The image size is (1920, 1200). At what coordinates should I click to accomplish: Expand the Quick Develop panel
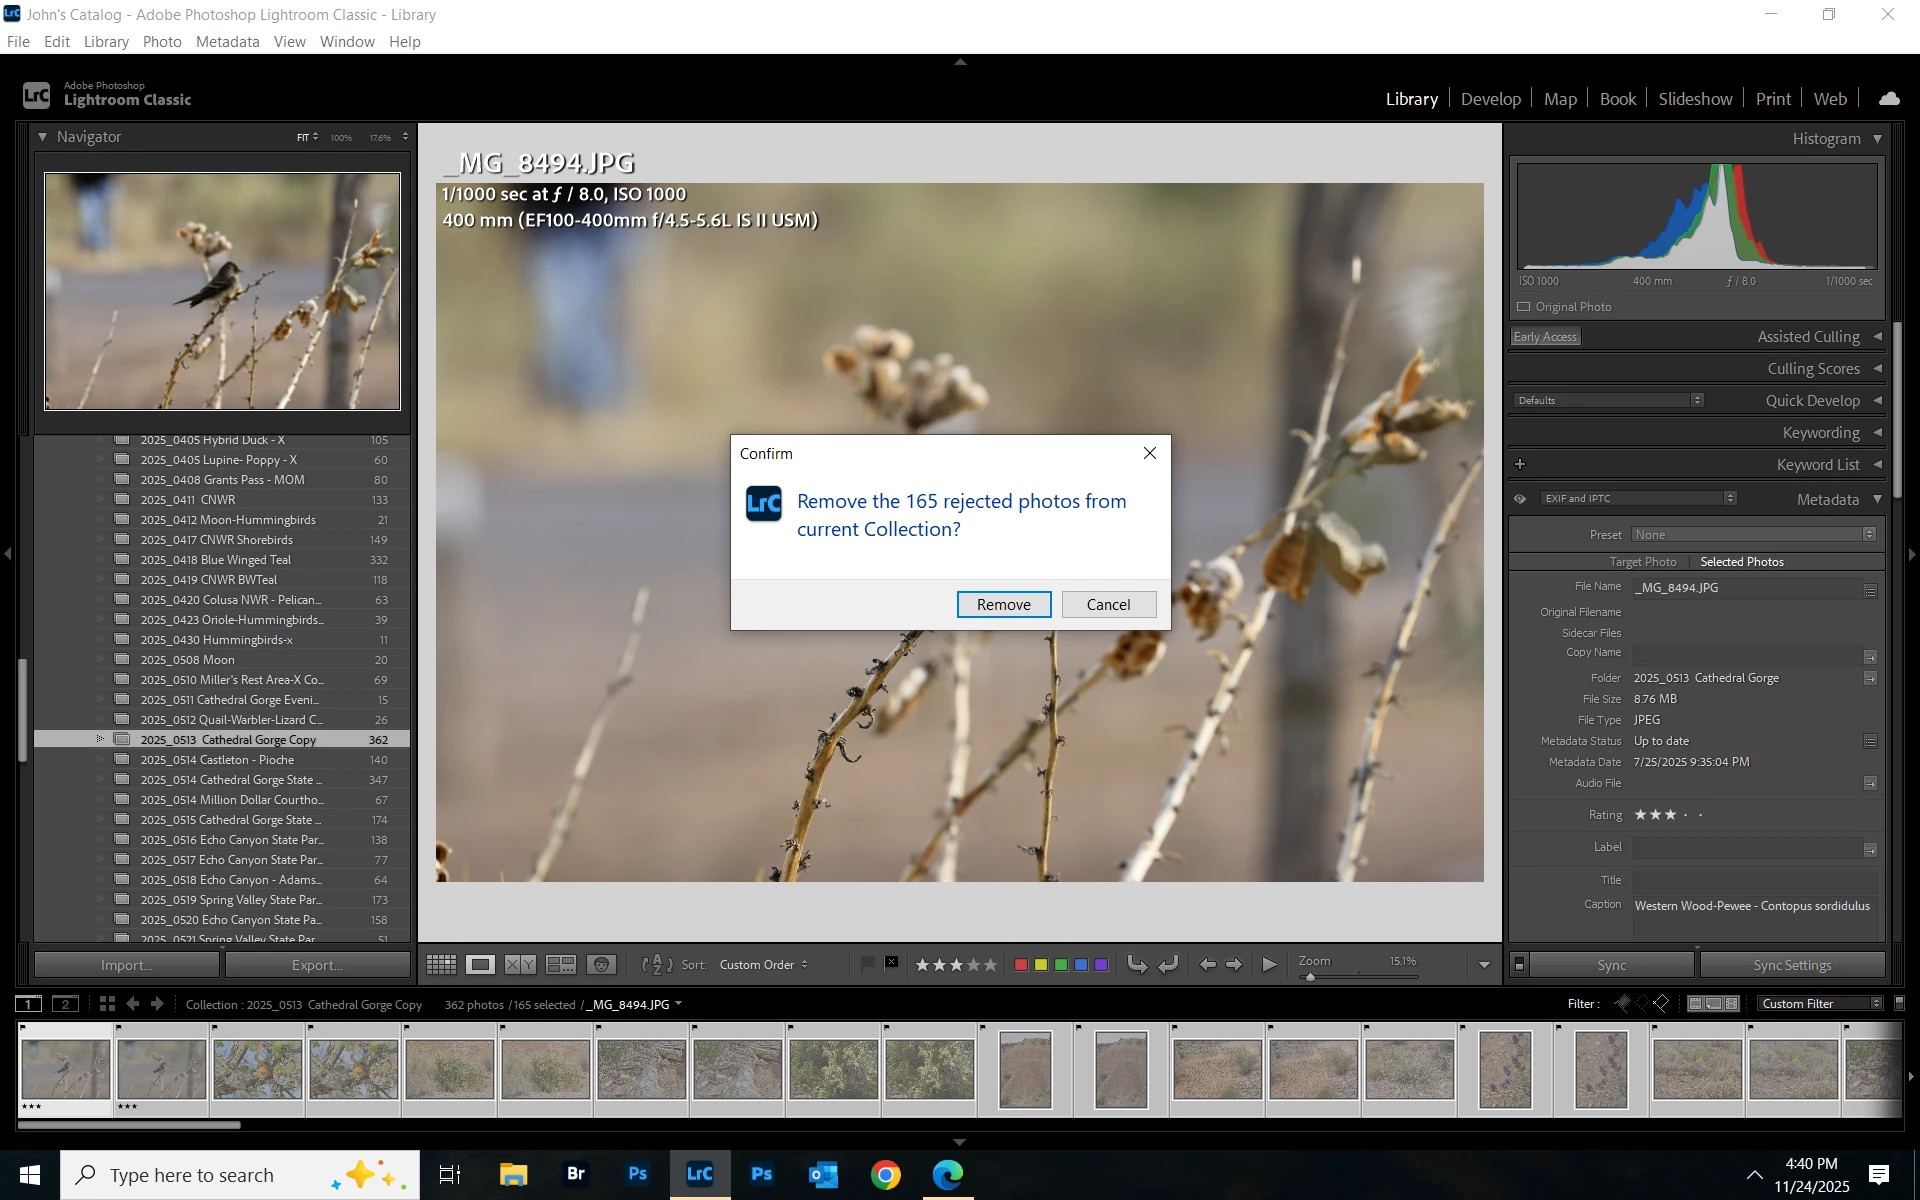[1878, 400]
